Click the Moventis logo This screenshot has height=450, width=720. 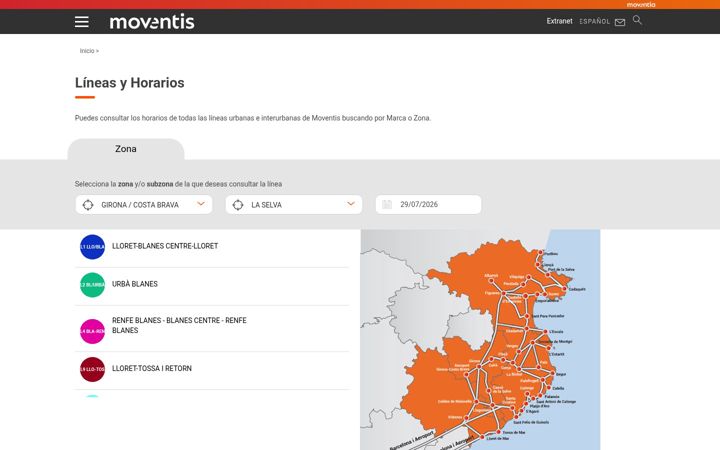[x=152, y=22]
